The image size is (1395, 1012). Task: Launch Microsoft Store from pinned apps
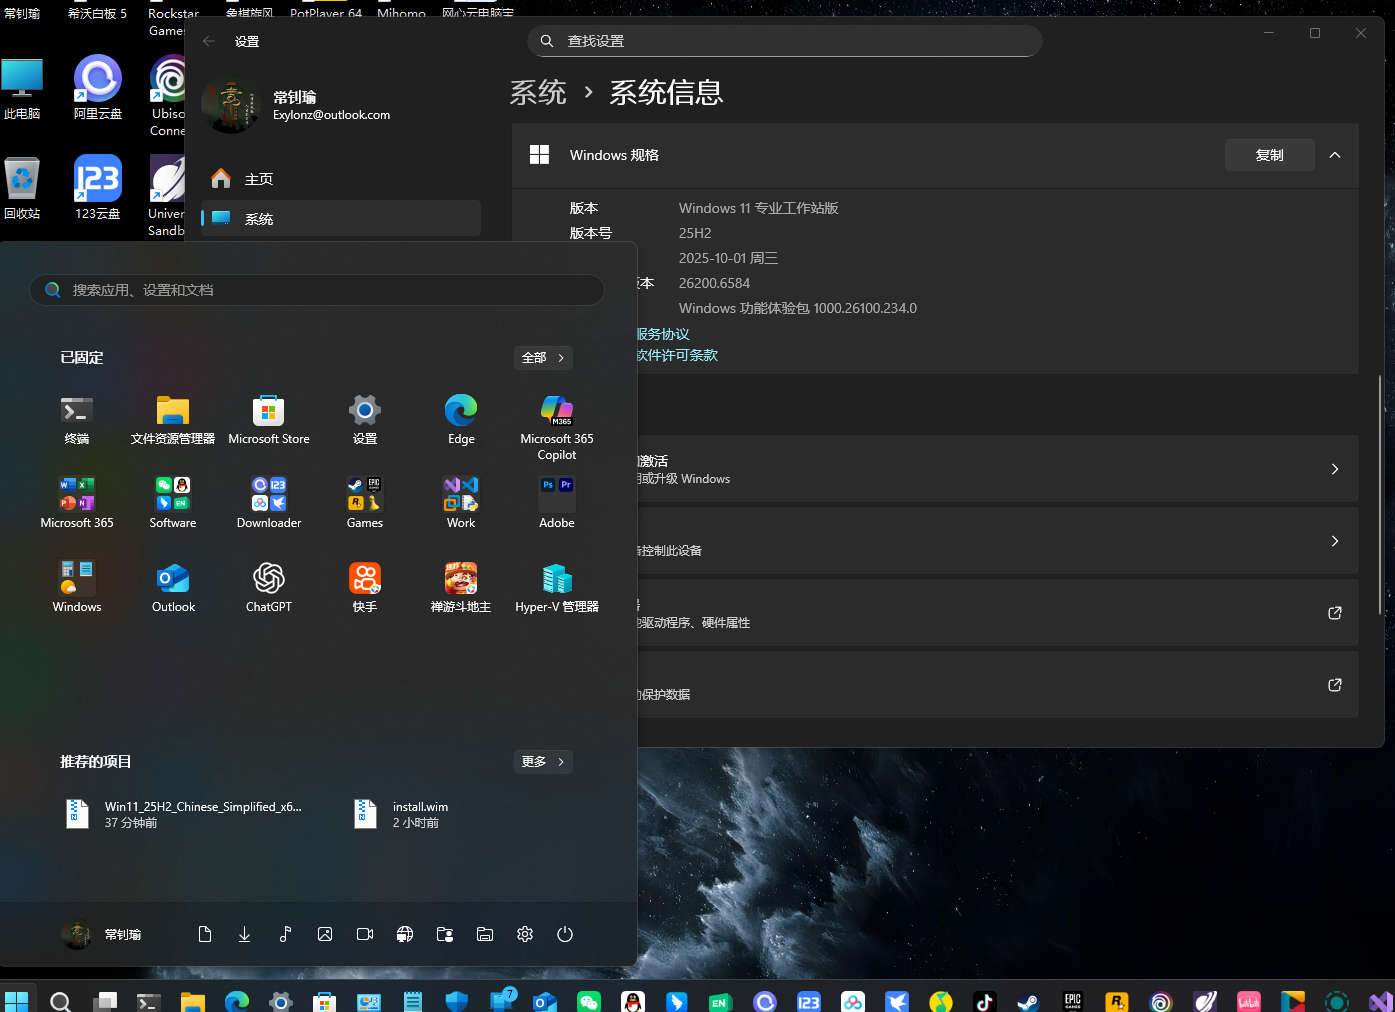269,419
